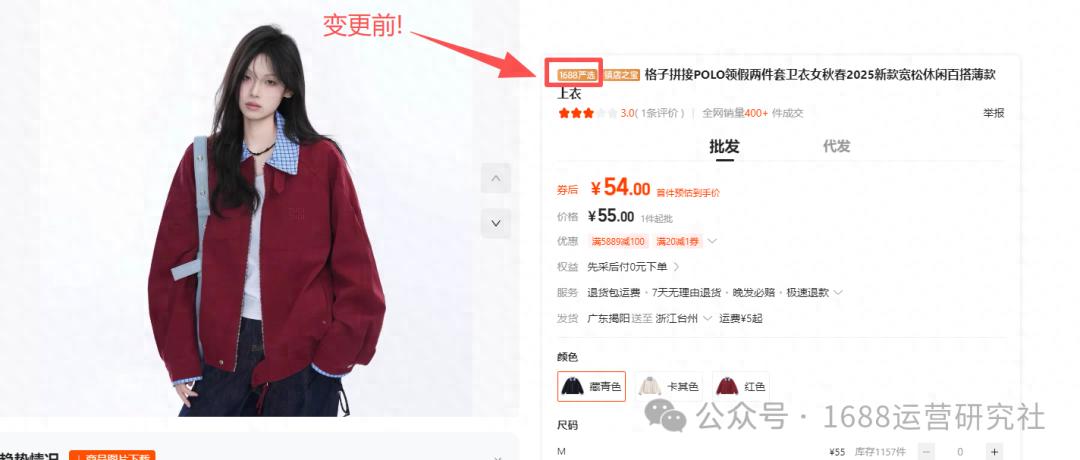This screenshot has height=460, width=1080.
Task: Switch to the 批发 tab
Action: pos(724,147)
